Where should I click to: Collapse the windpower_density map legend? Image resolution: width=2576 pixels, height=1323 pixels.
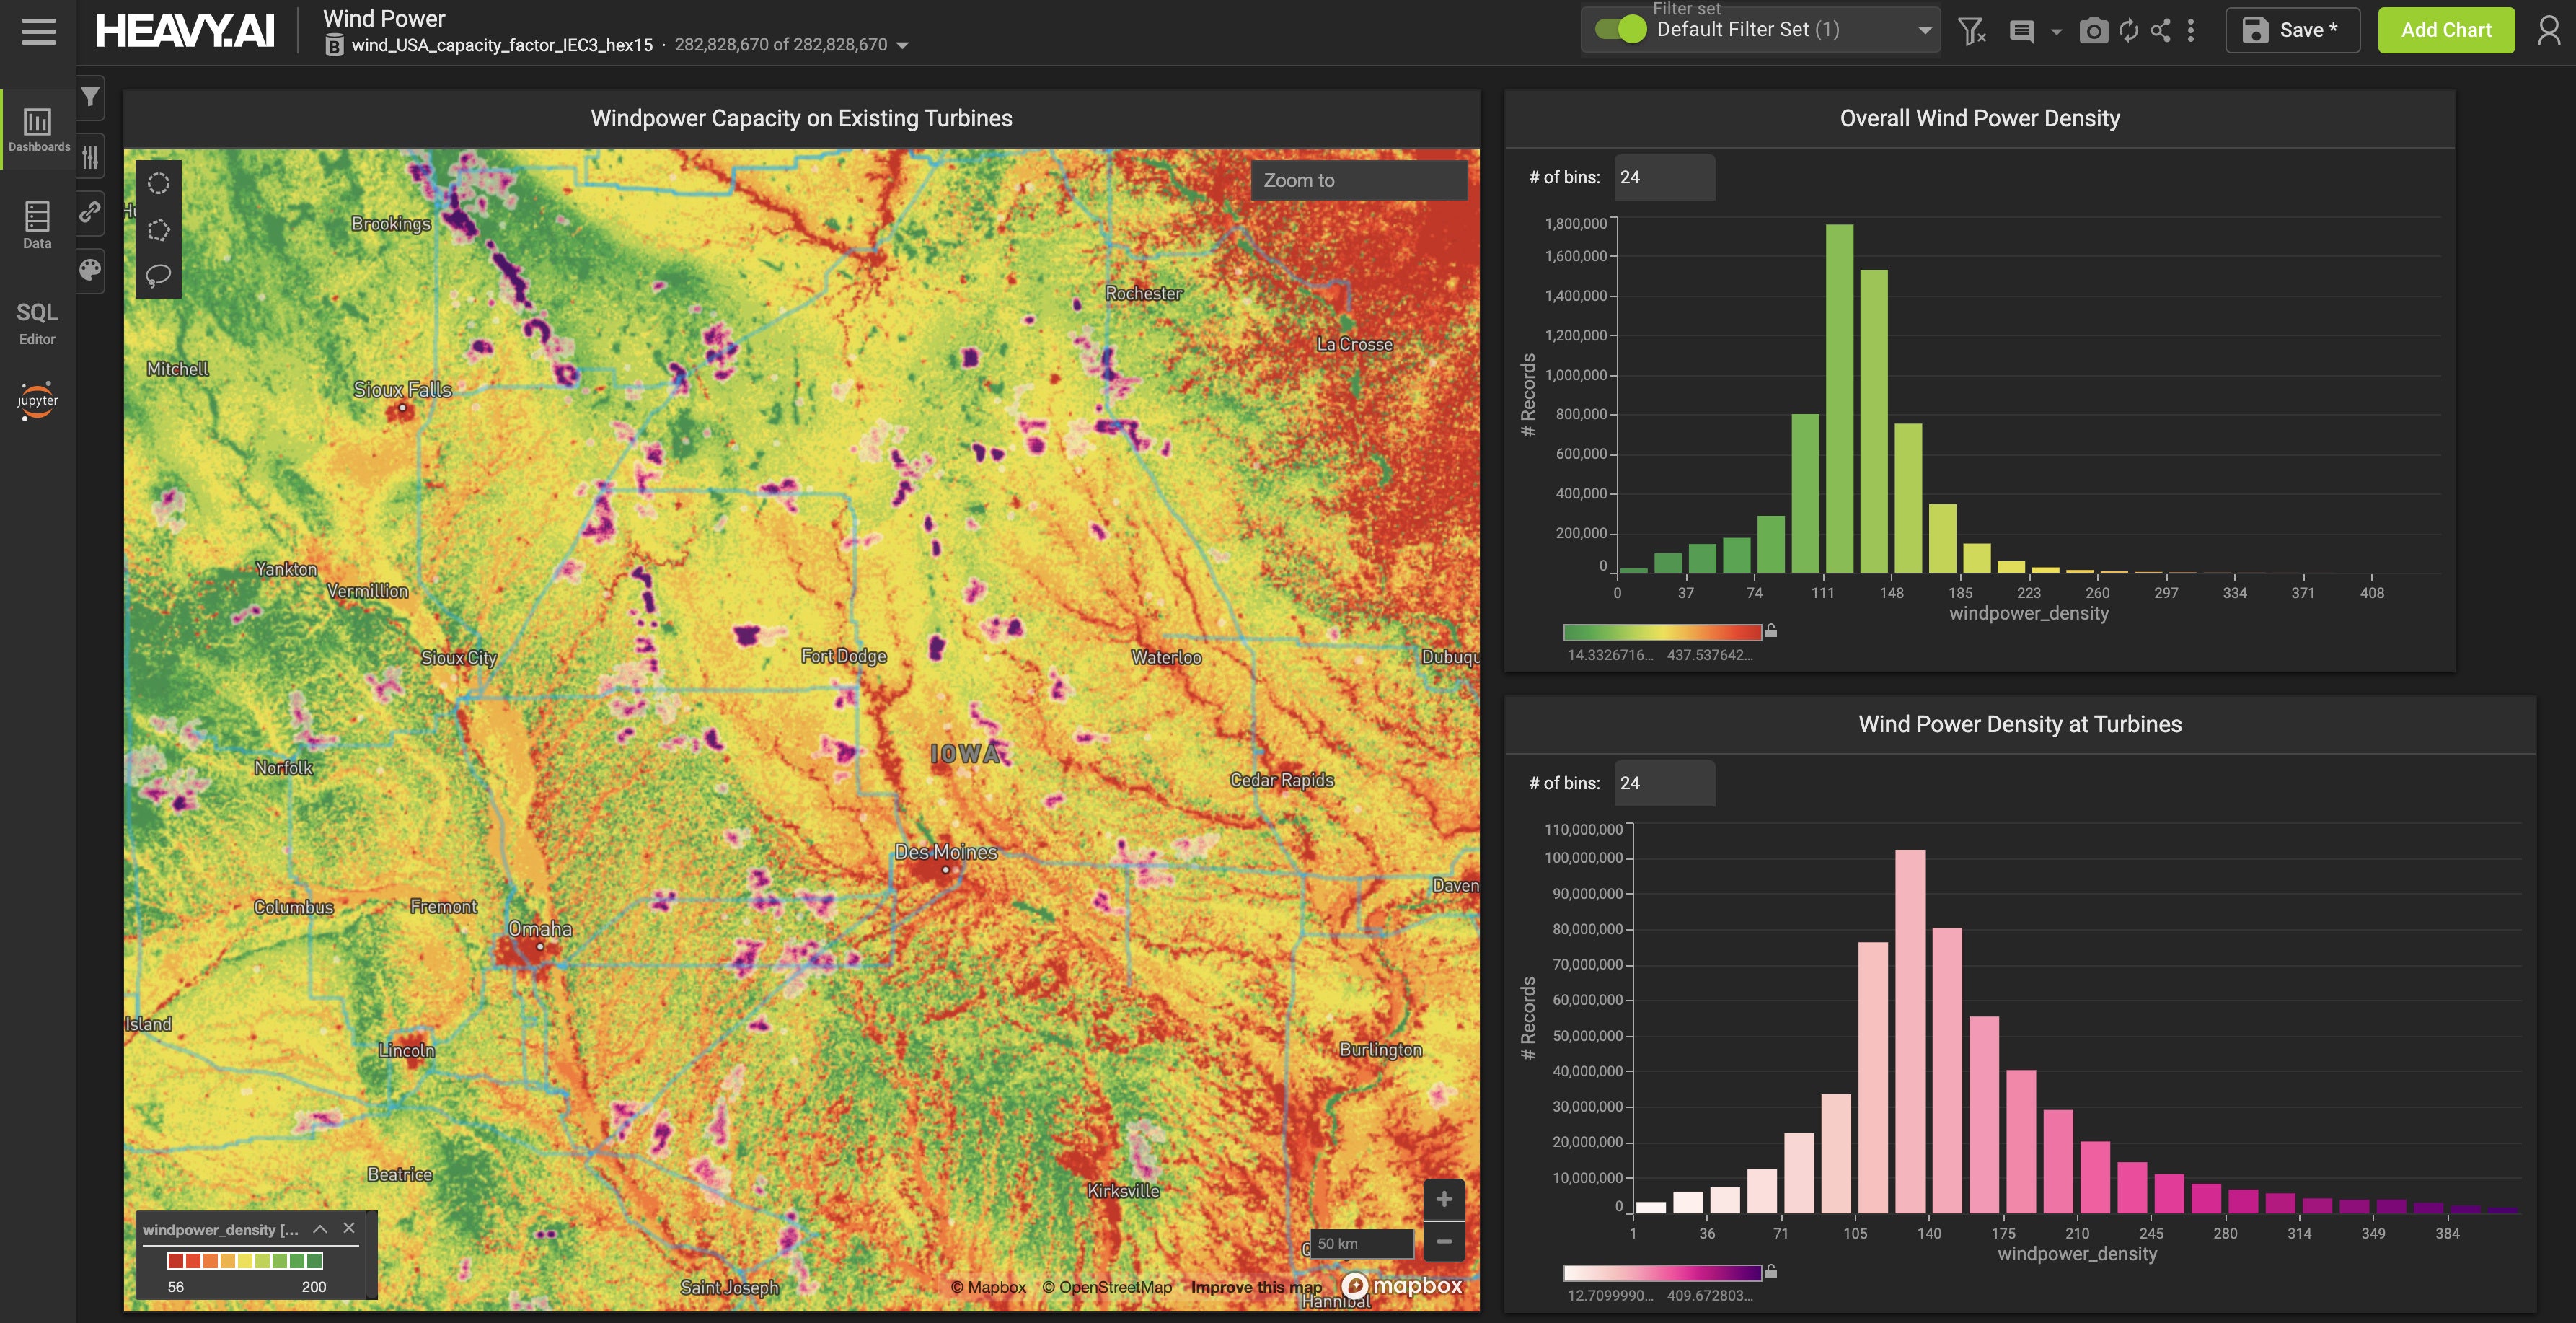tap(320, 1229)
